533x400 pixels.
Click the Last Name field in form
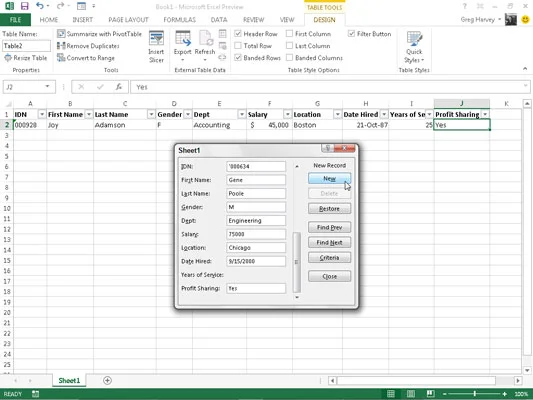(x=256, y=193)
